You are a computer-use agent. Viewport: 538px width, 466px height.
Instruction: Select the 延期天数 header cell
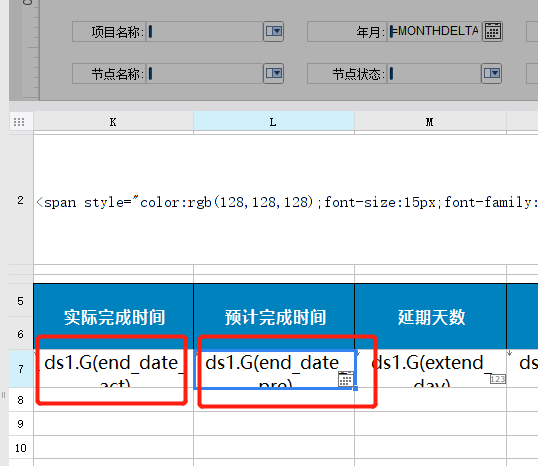tap(431, 316)
